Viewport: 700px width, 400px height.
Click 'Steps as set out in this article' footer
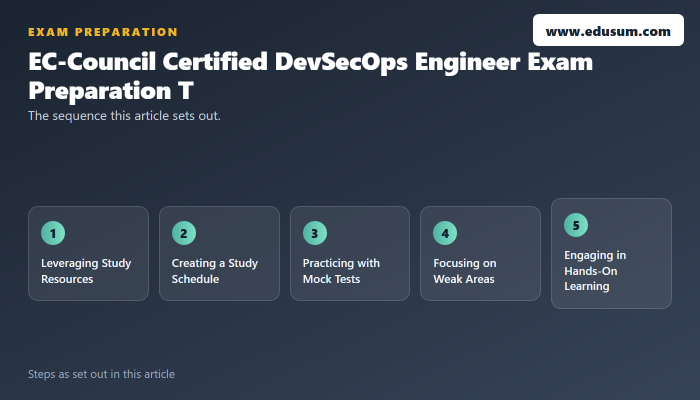coord(101,374)
